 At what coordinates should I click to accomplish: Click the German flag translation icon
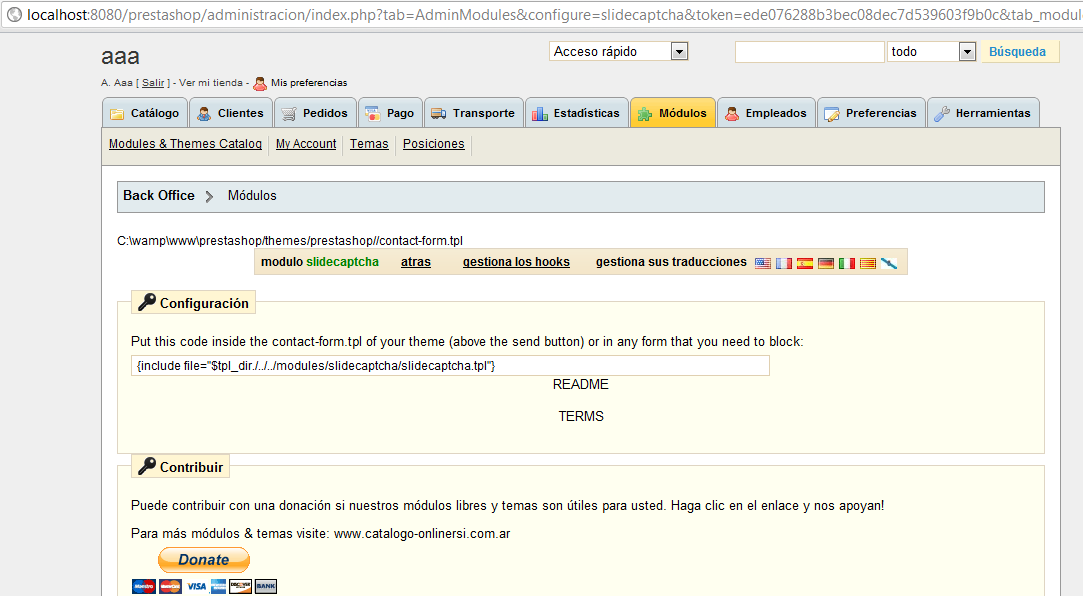pos(826,263)
